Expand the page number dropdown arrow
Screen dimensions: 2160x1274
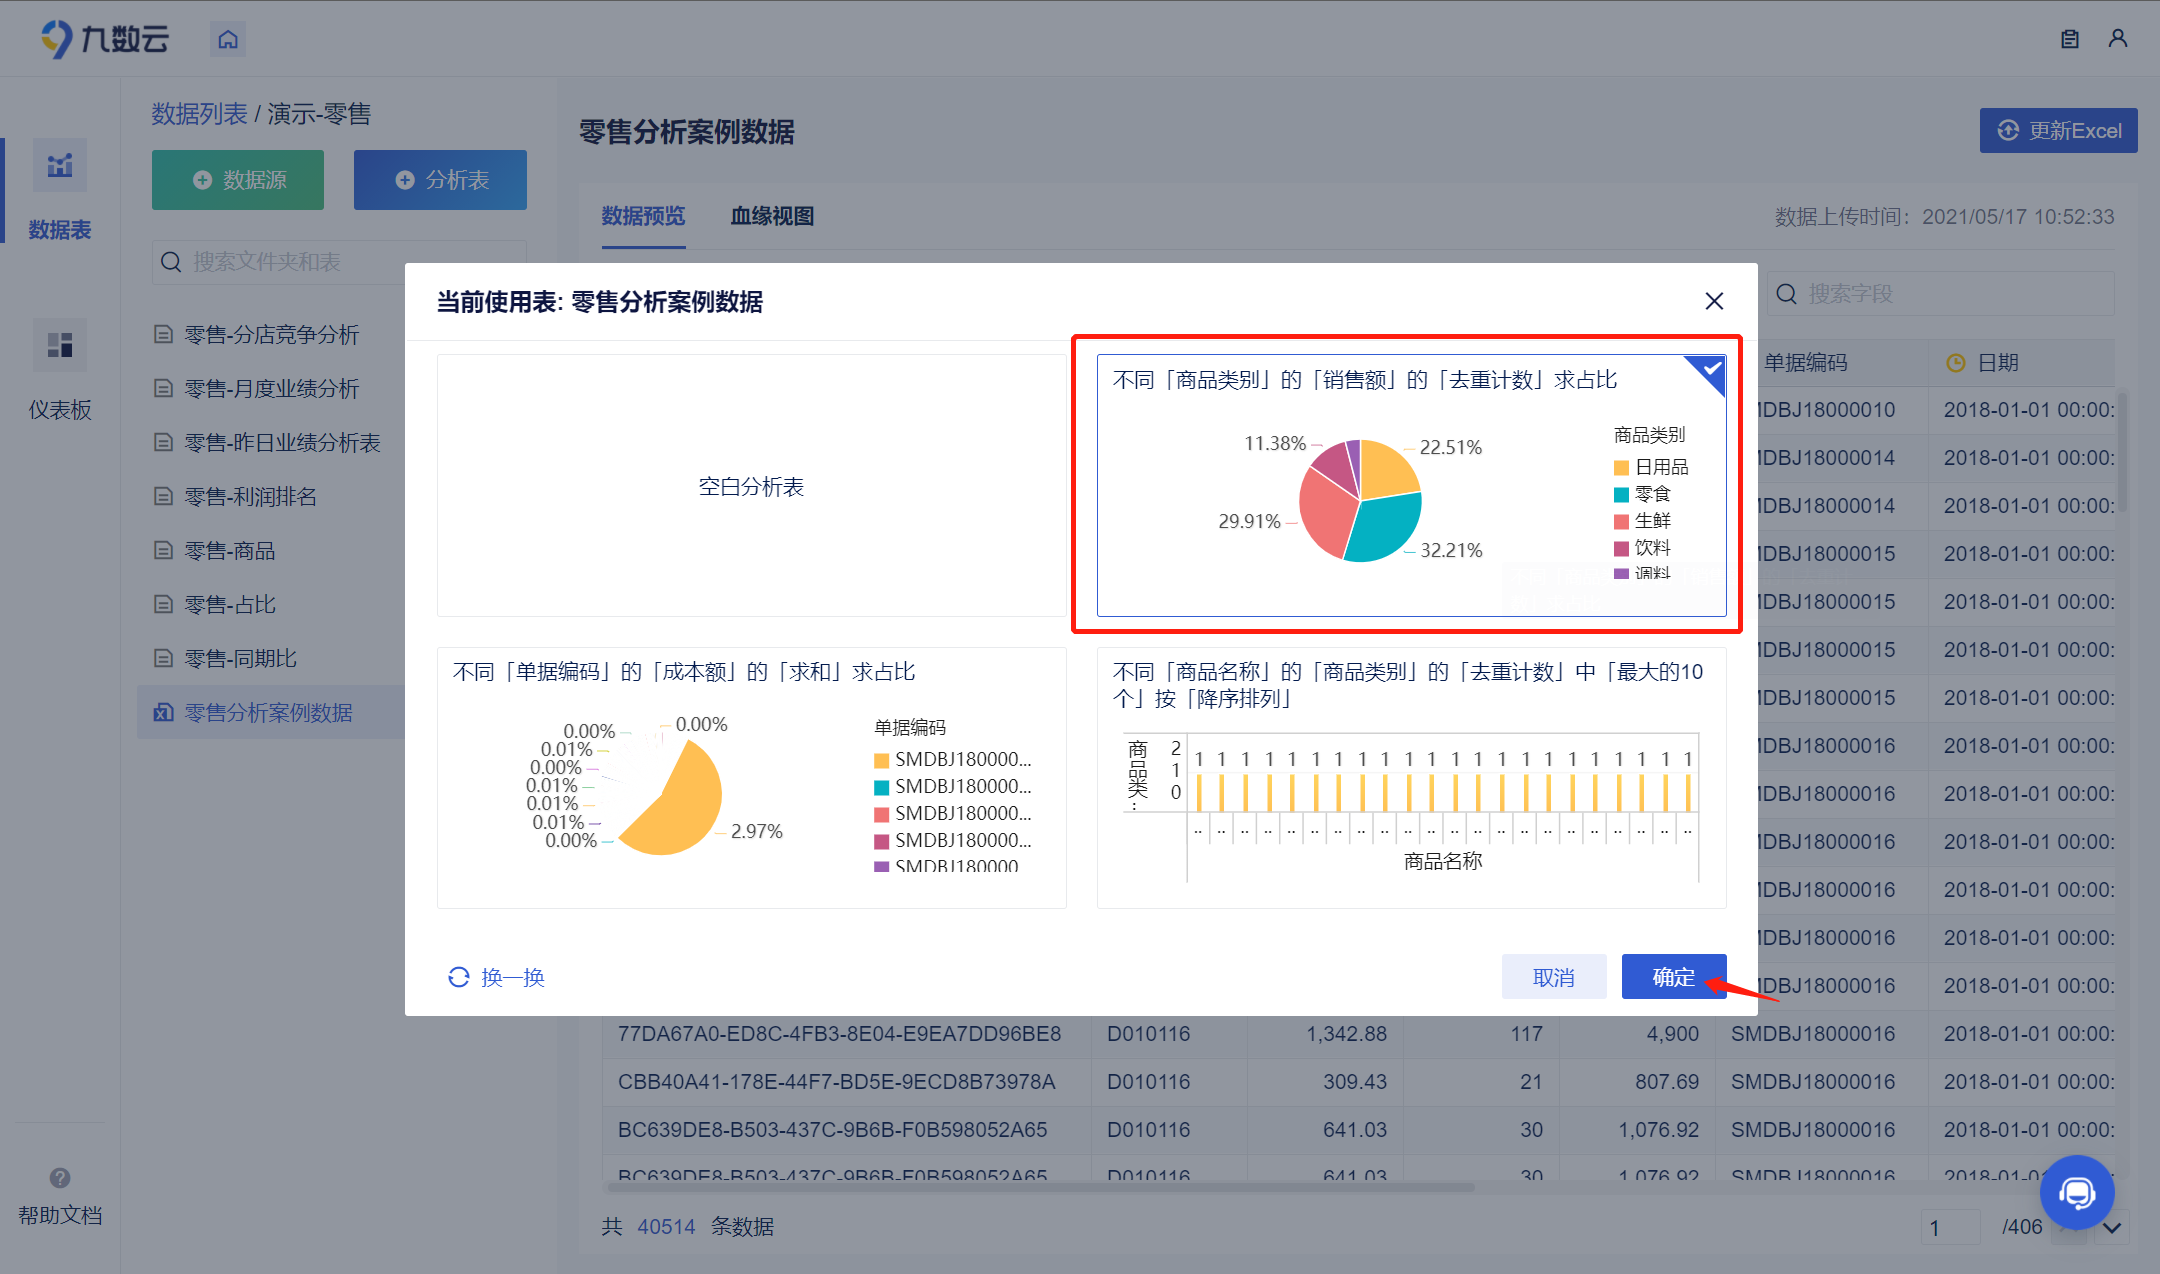click(2112, 1227)
